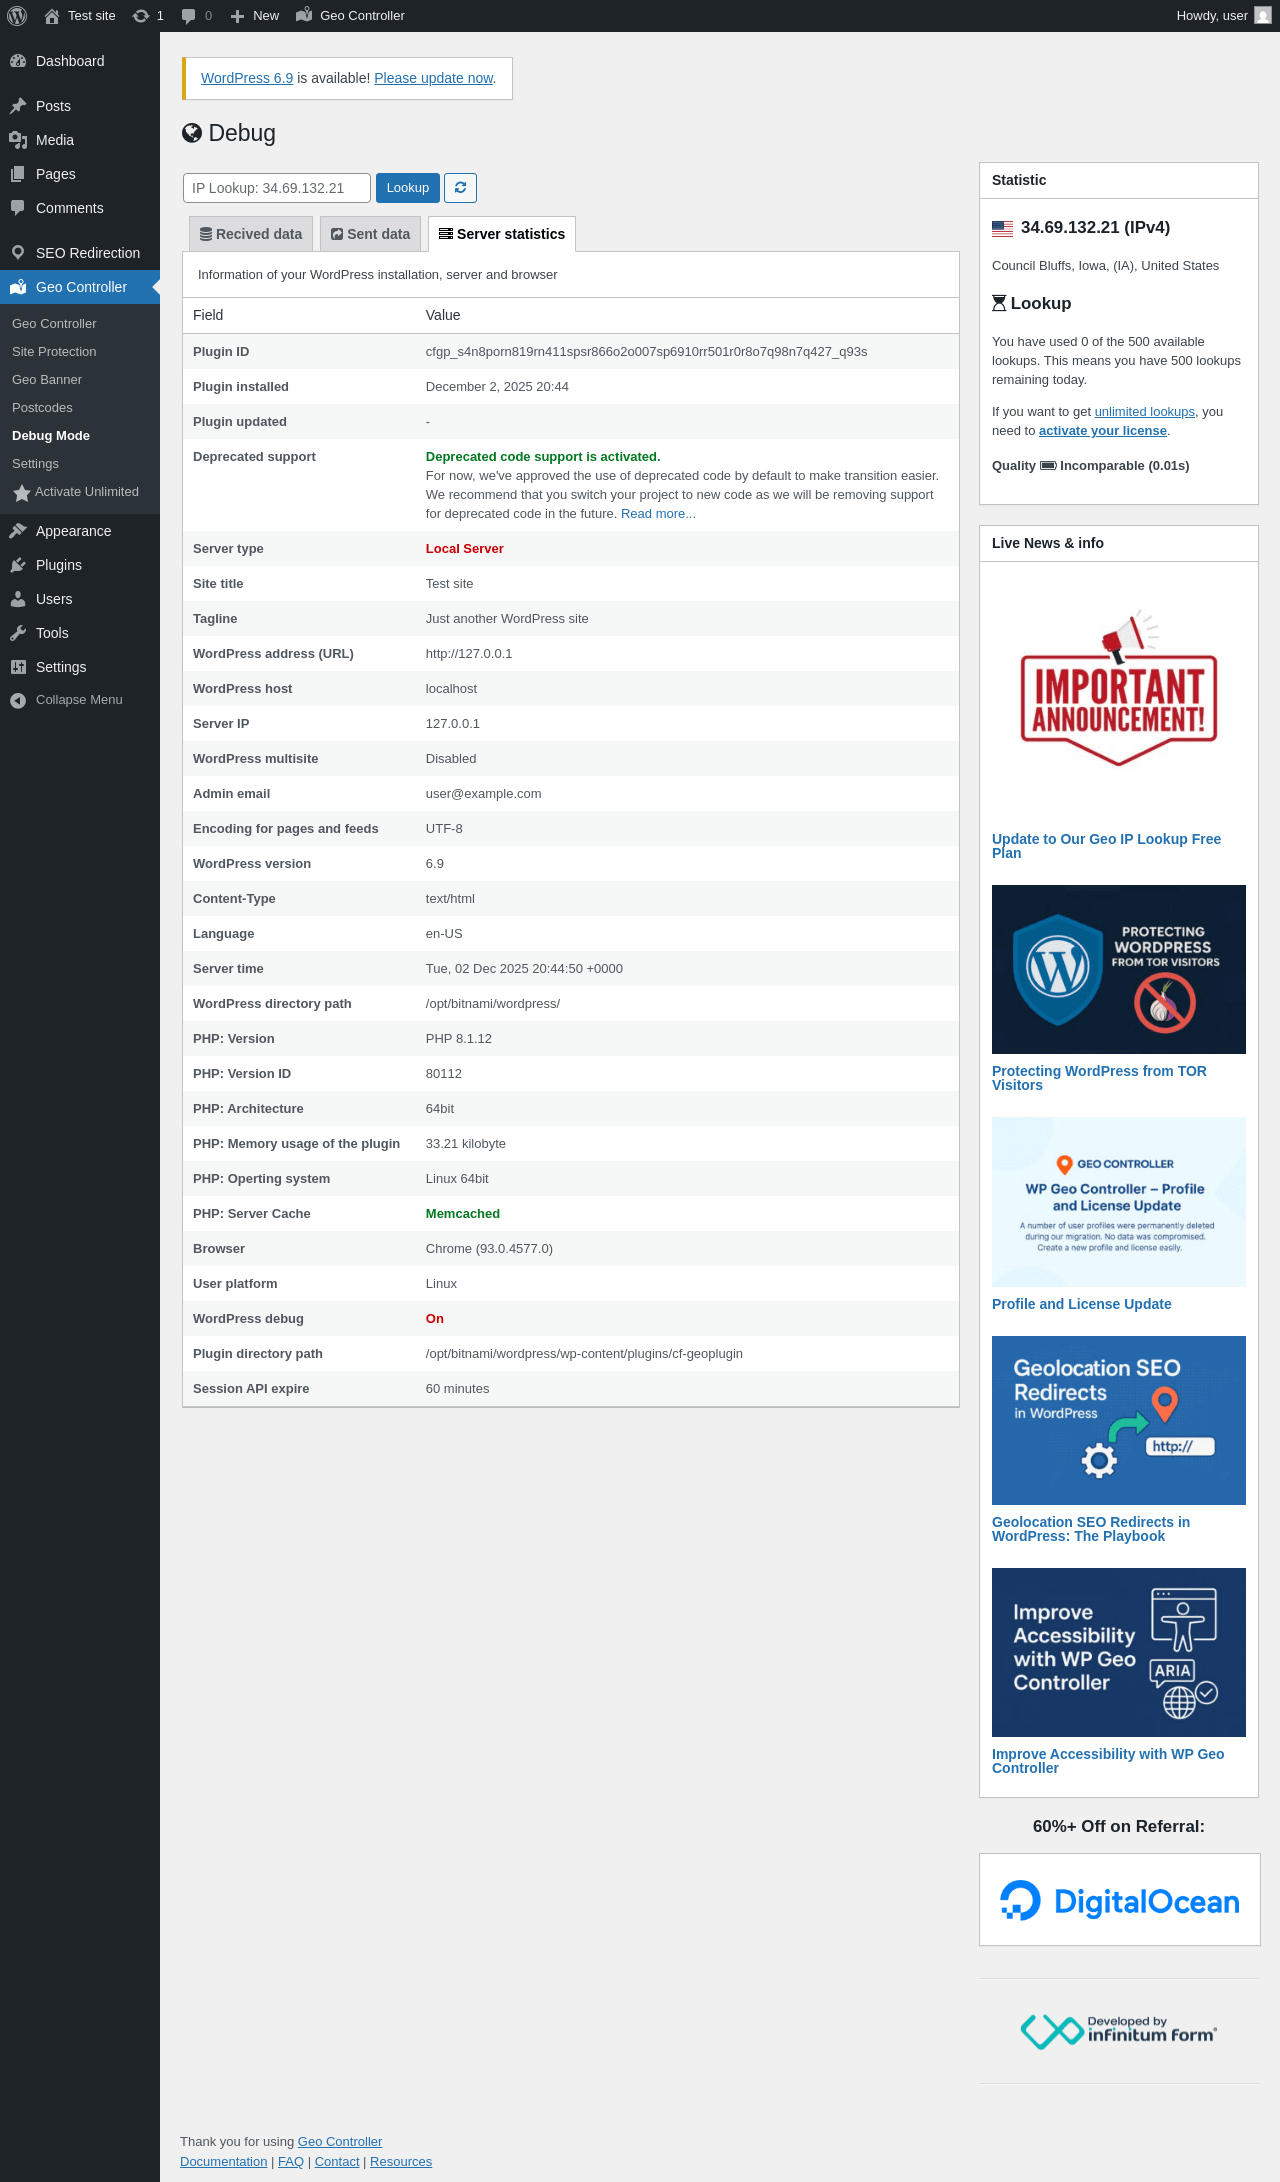1280x2182 pixels.
Task: Focus the IP Lookup input field
Action: point(276,188)
